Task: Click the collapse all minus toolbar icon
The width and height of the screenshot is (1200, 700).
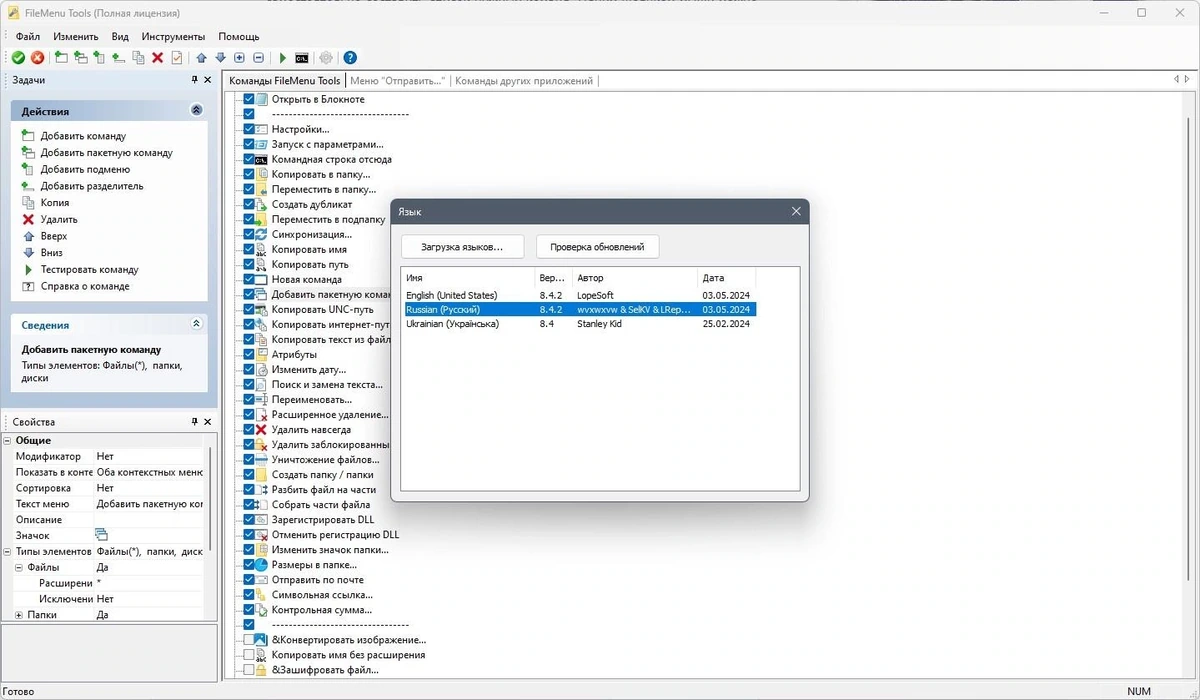Action: [258, 58]
